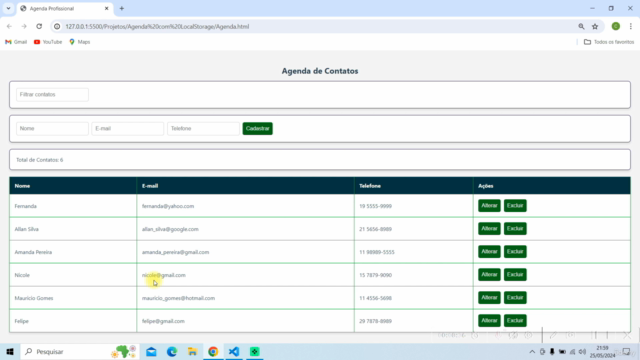Image resolution: width=640 pixels, height=360 pixels.
Task: Click Alterar for Fernanda
Action: 489,206
